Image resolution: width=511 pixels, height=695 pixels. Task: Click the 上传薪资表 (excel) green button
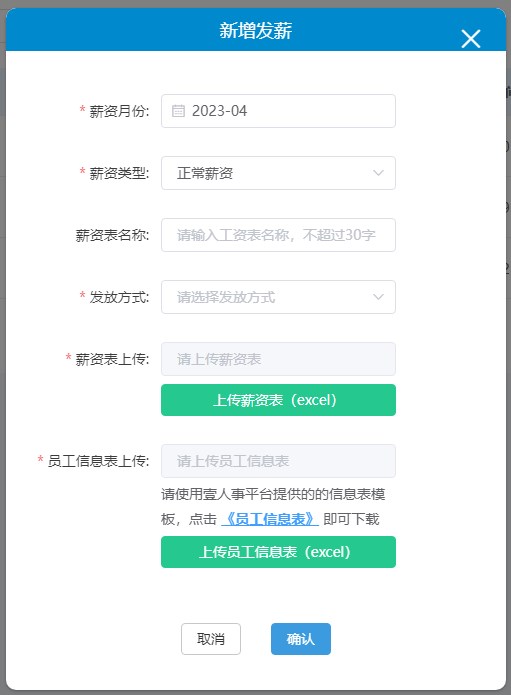278,400
